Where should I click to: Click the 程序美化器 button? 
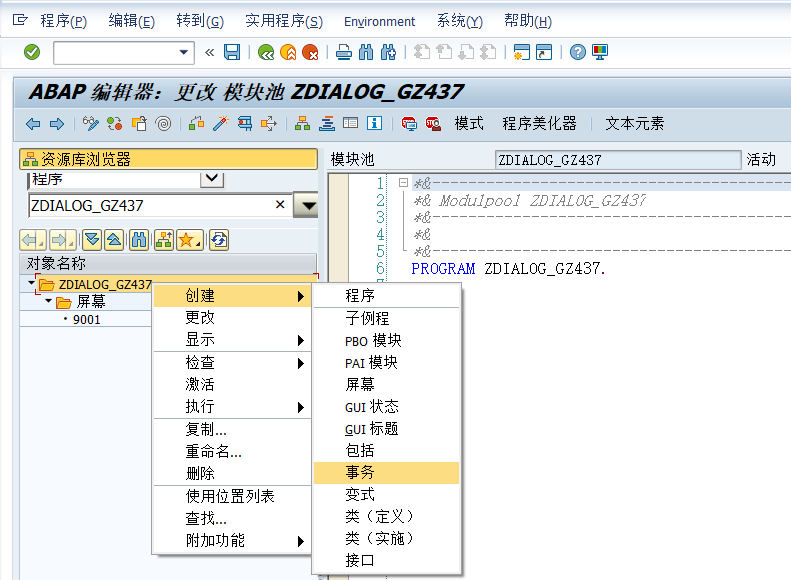pyautogui.click(x=539, y=124)
